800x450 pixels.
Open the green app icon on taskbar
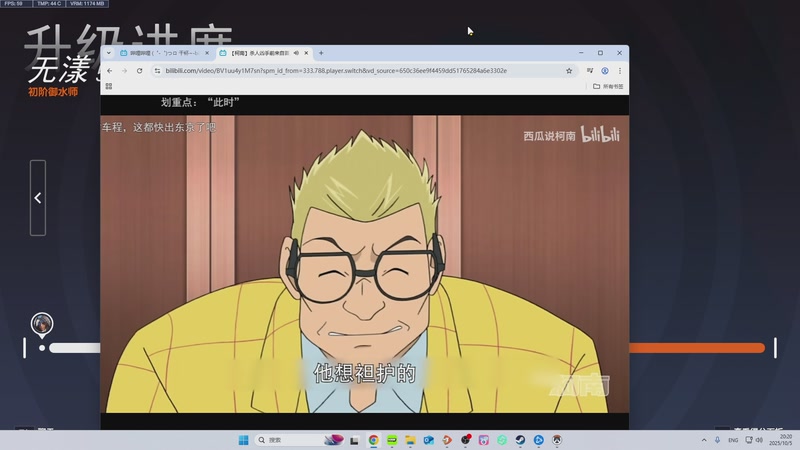point(392,440)
